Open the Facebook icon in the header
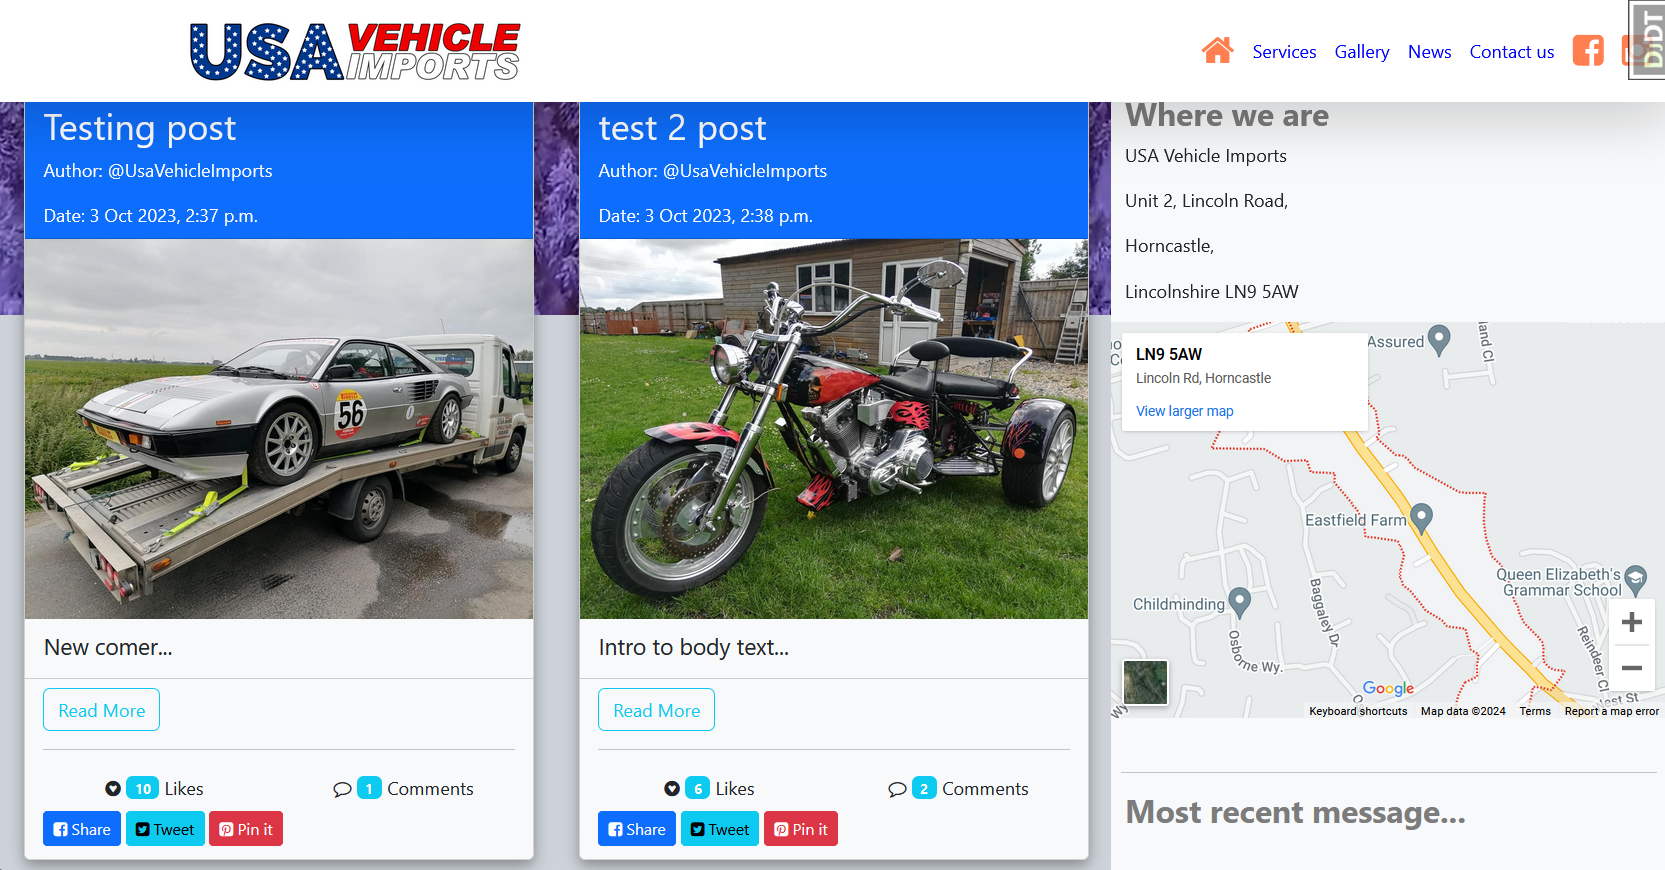Viewport: 1665px width, 870px height. [1587, 51]
